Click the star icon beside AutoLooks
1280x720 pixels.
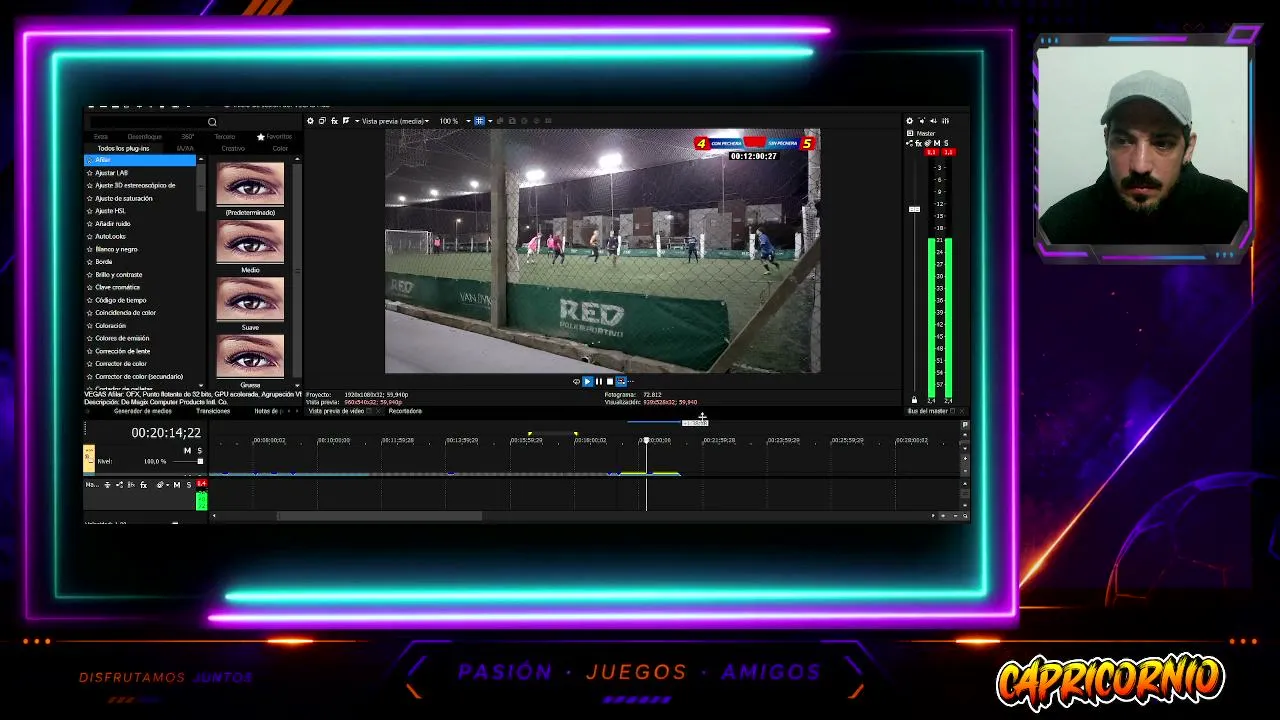90,236
